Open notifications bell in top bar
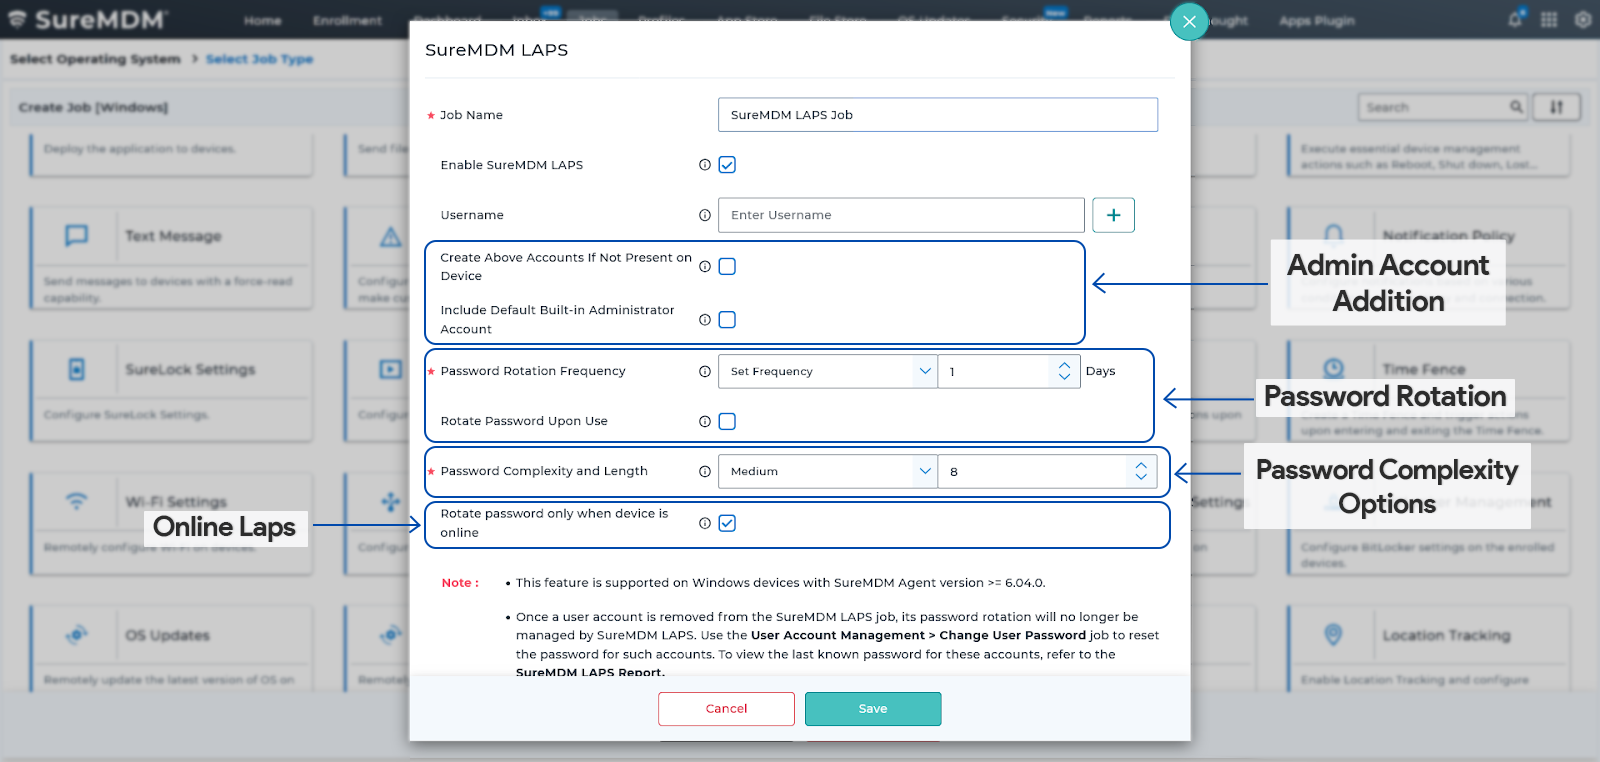This screenshot has width=1600, height=762. [1515, 20]
